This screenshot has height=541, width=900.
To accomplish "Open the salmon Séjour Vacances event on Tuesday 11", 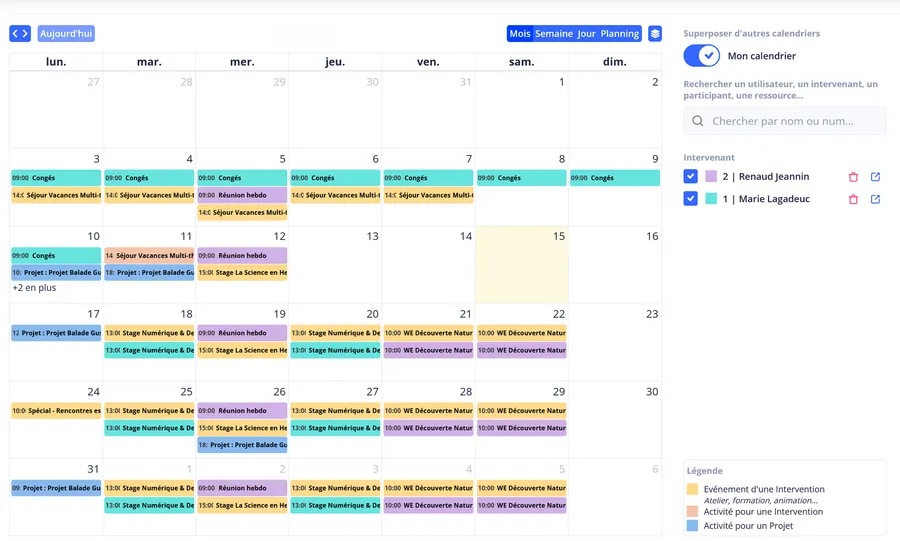I will pos(149,255).
